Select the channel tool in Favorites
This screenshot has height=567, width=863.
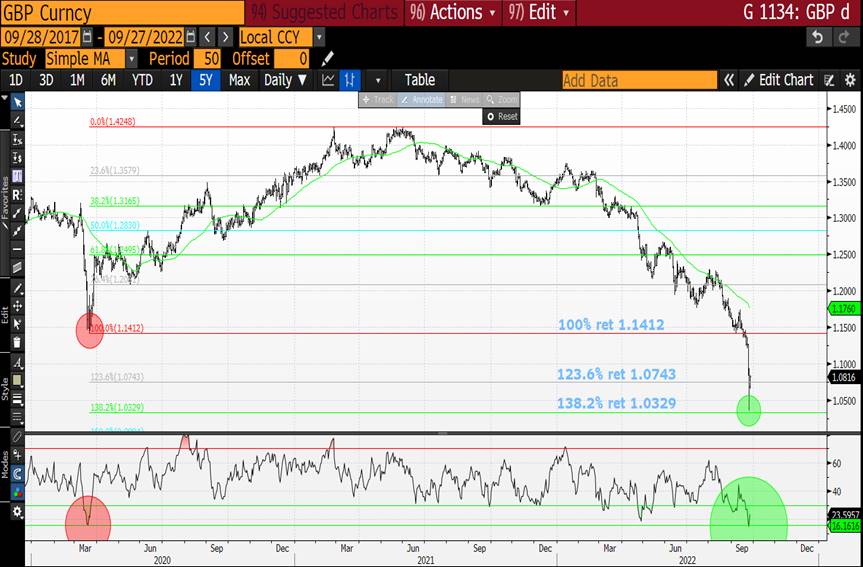[18, 268]
